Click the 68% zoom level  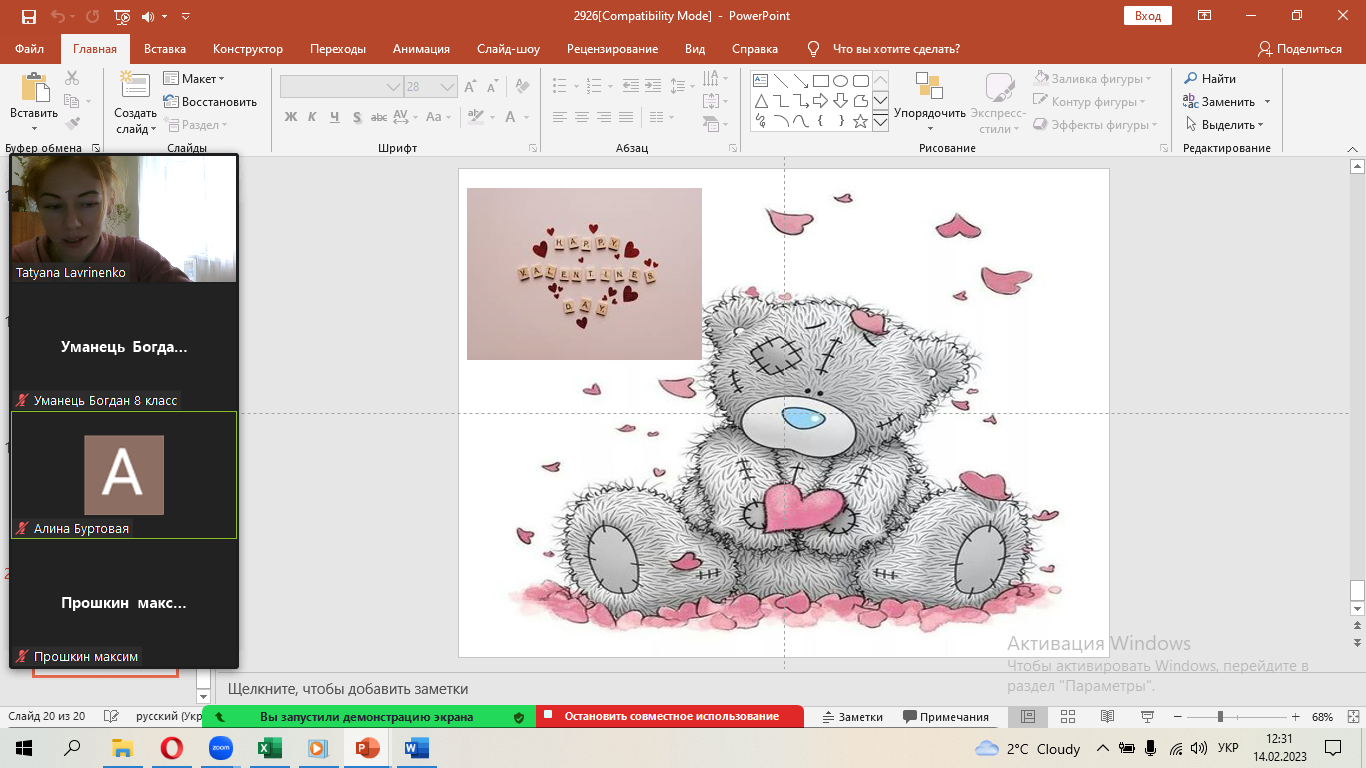click(x=1322, y=717)
